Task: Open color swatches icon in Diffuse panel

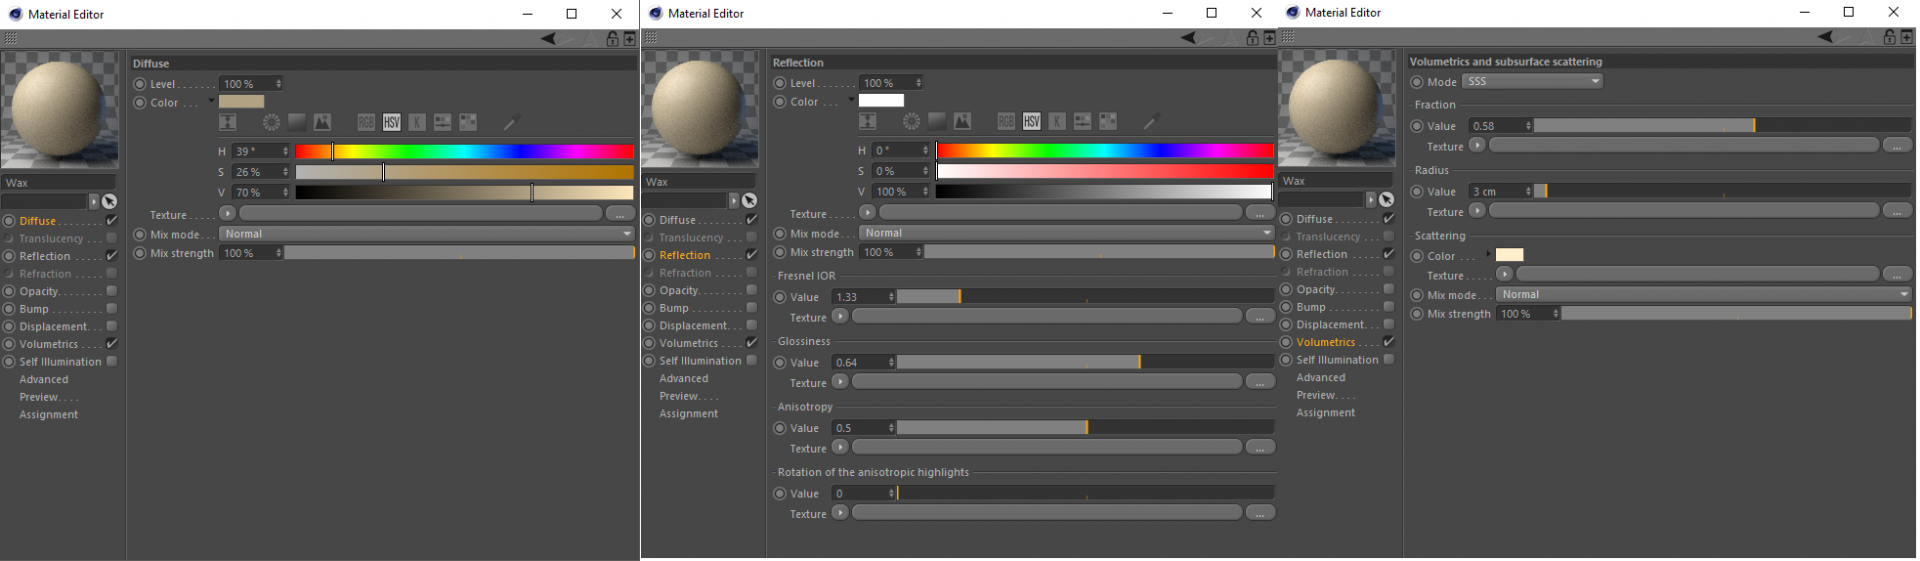Action: click(468, 122)
